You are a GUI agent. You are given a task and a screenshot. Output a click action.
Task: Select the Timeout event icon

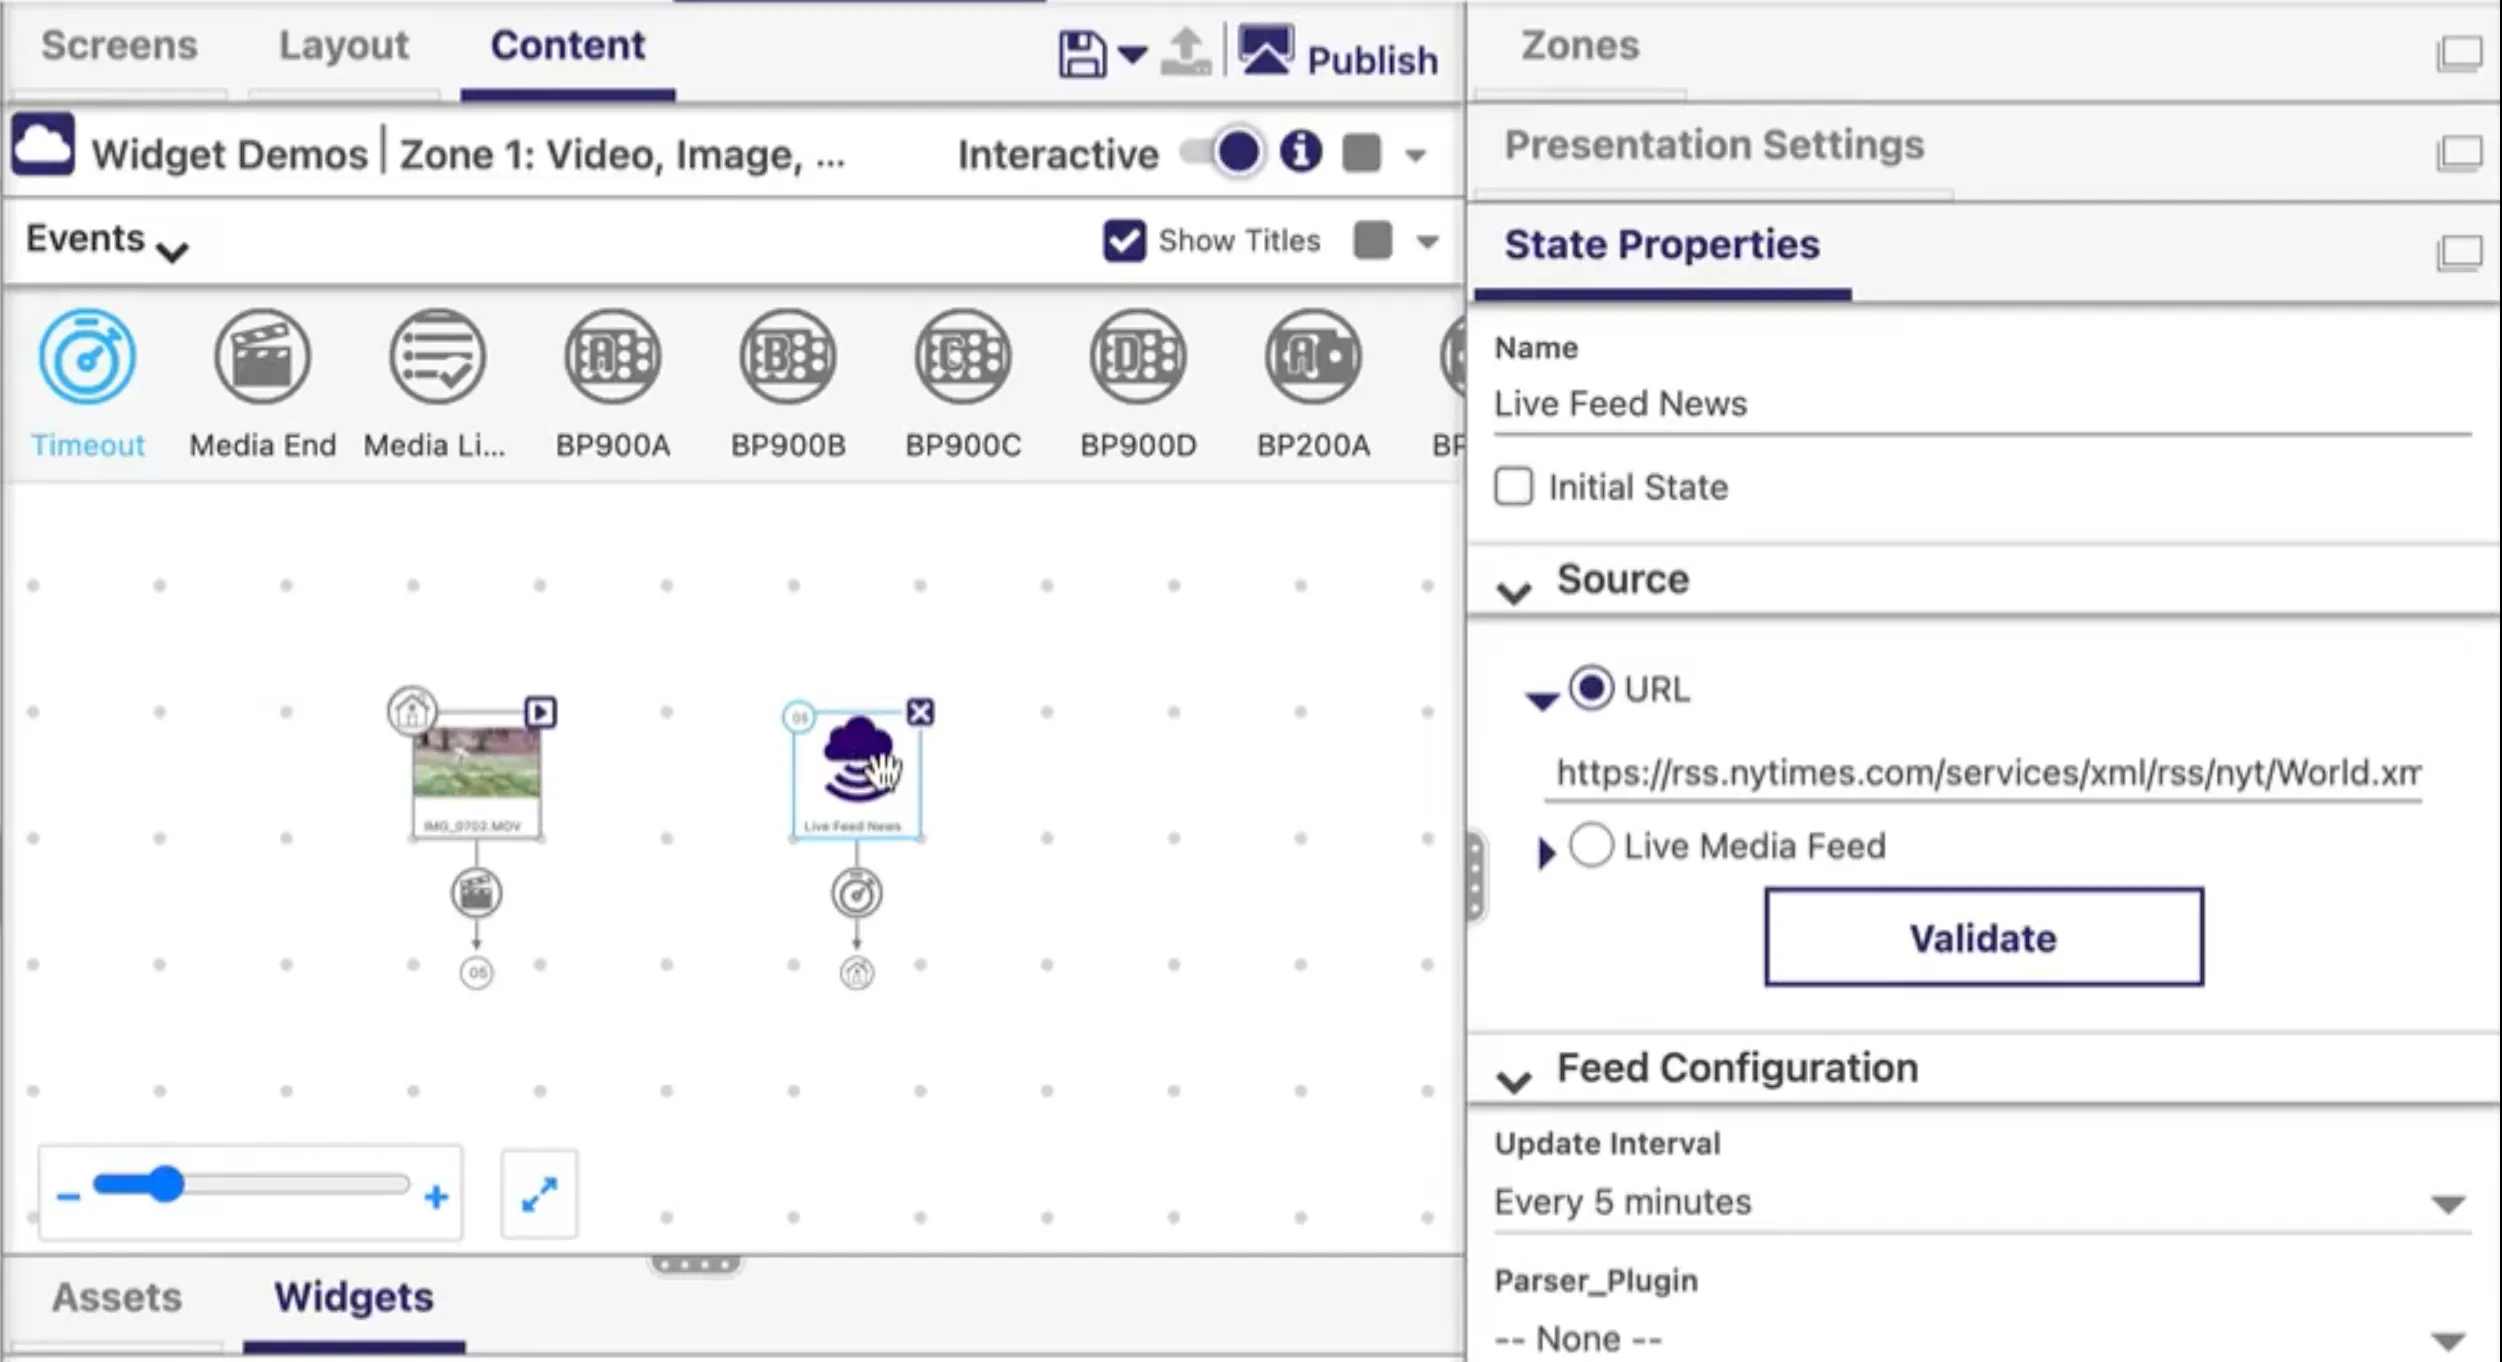(87, 357)
